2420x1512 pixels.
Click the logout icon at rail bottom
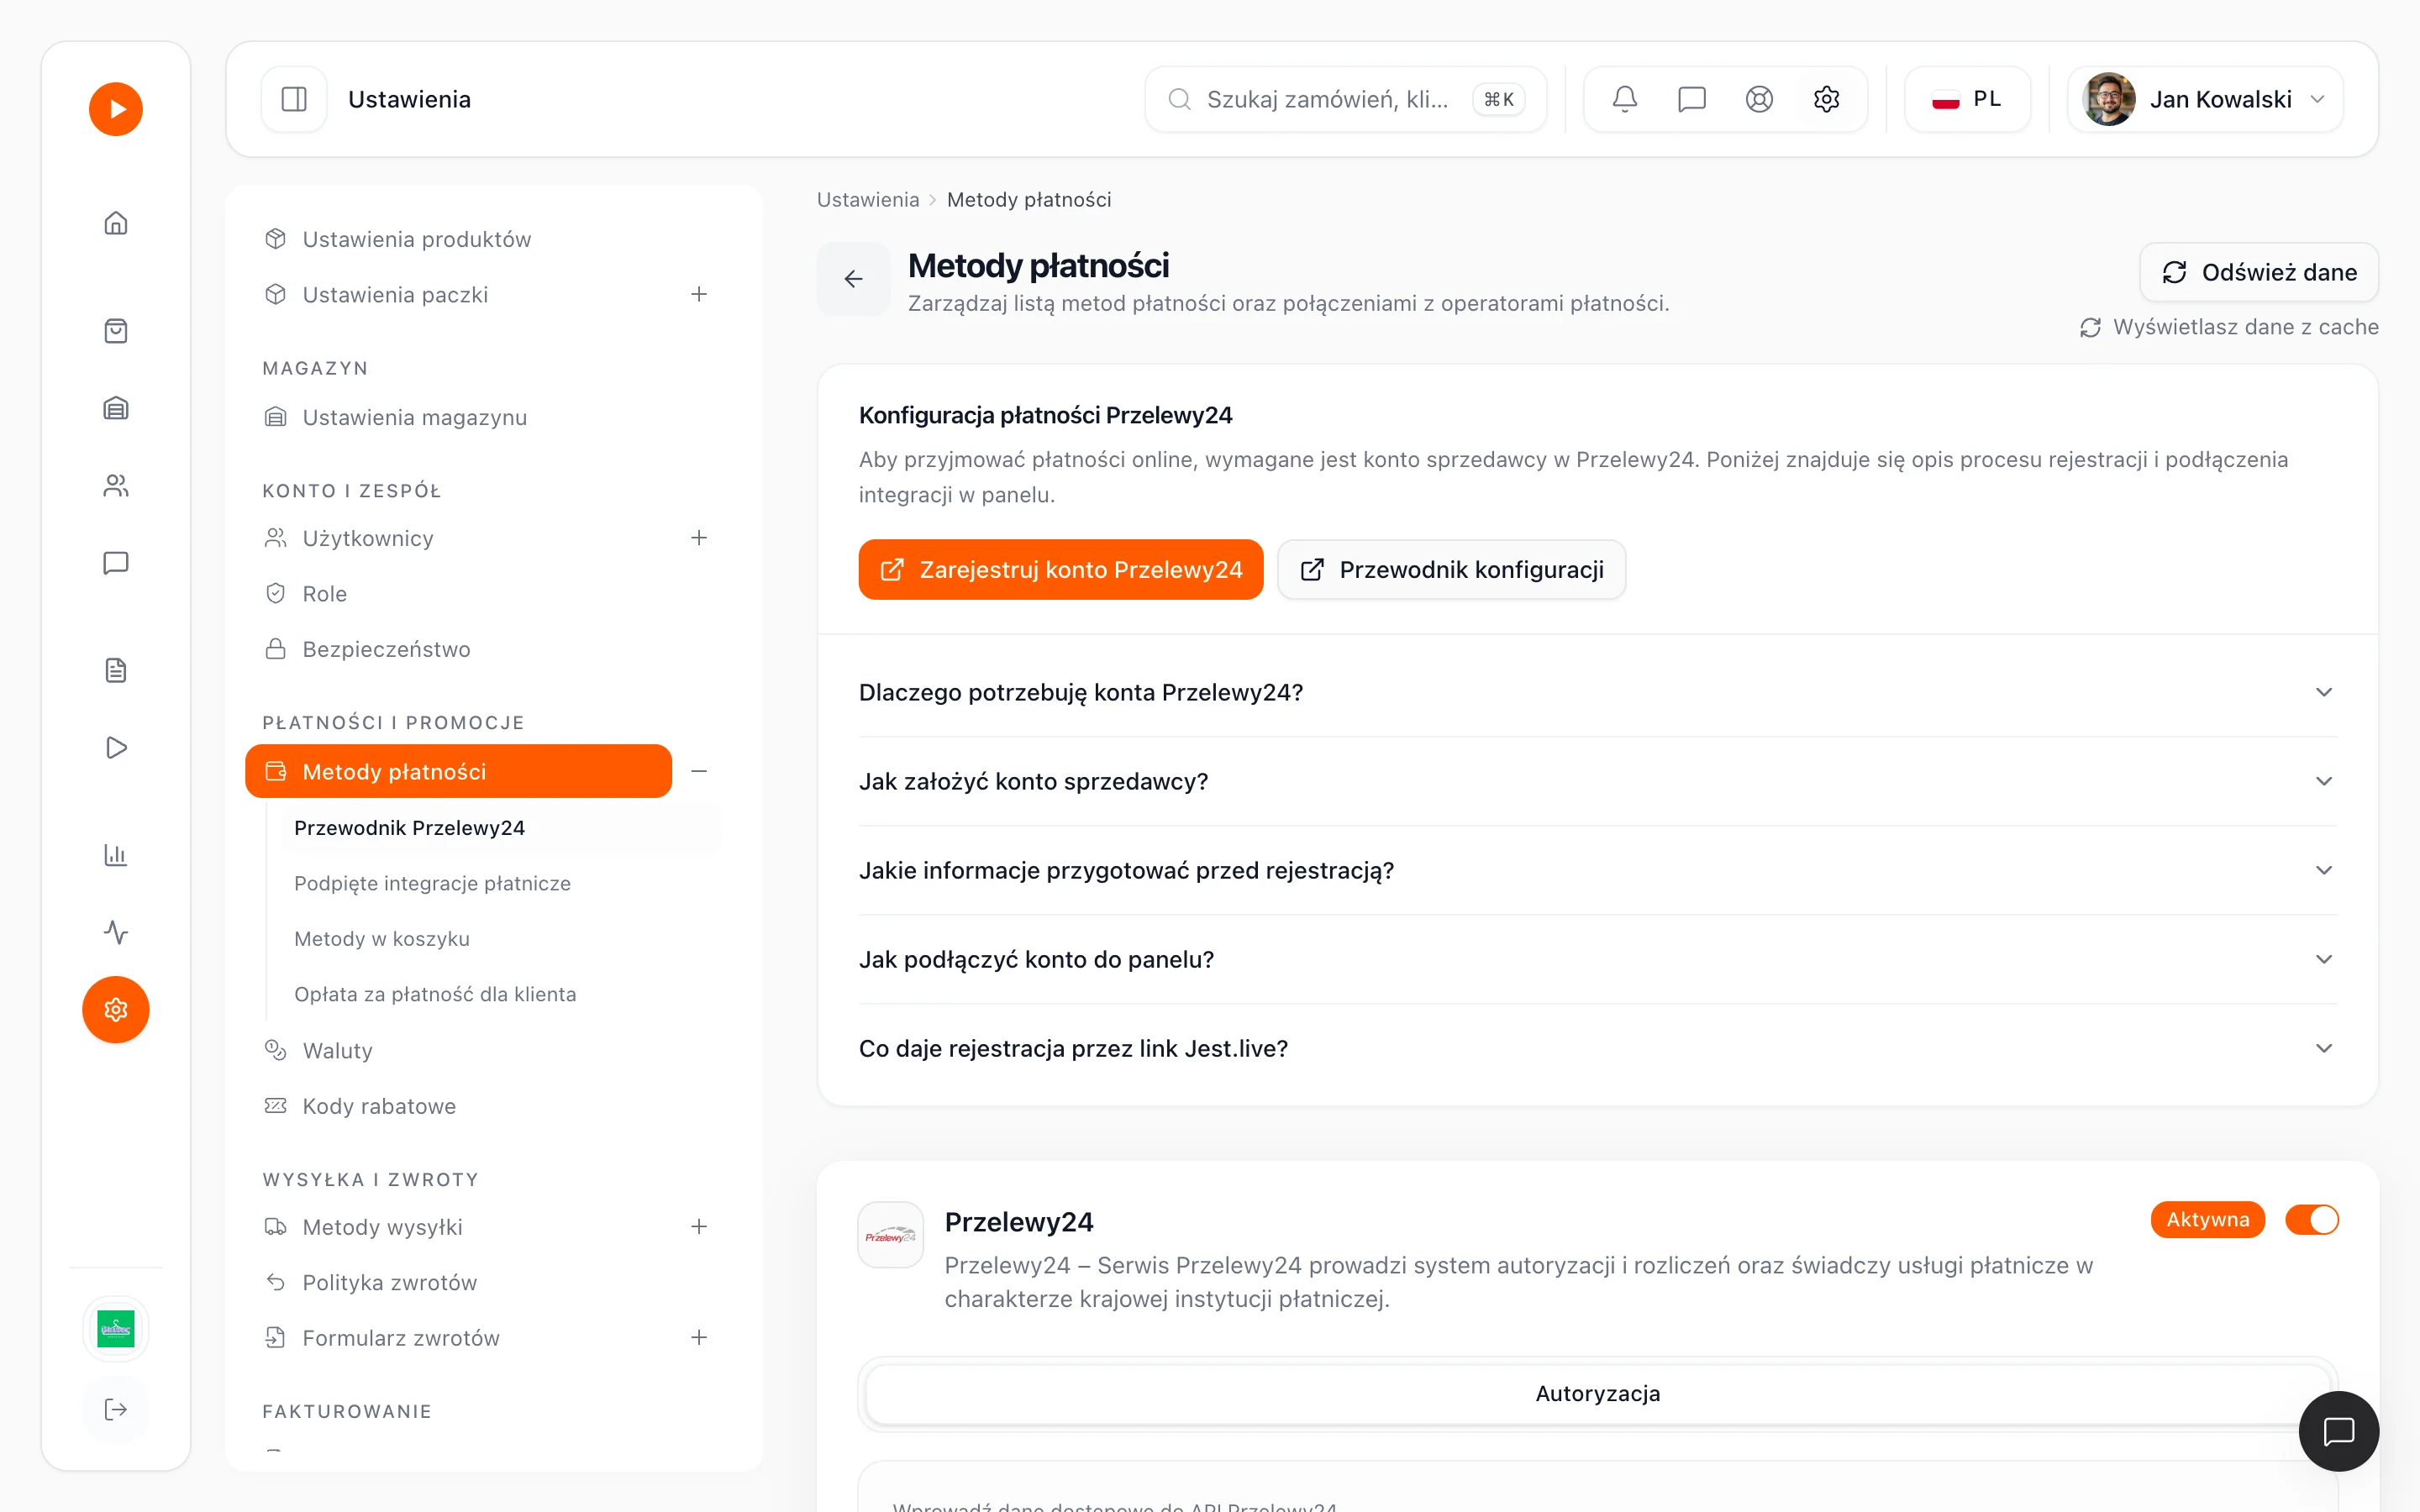tap(116, 1409)
